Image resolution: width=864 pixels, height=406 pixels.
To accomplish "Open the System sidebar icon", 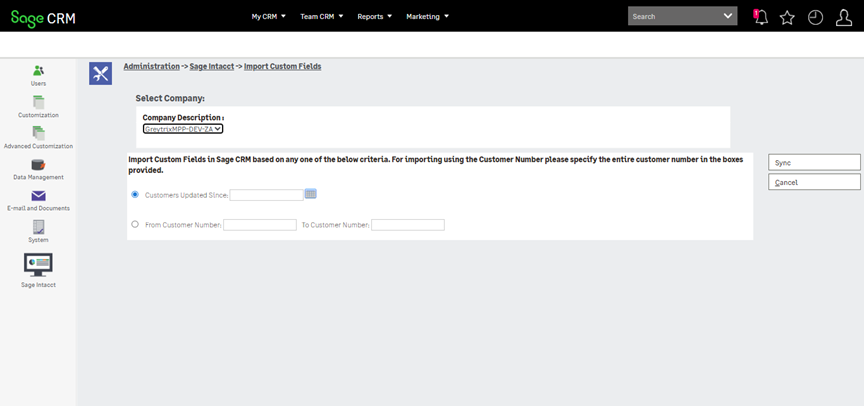I will (x=38, y=227).
